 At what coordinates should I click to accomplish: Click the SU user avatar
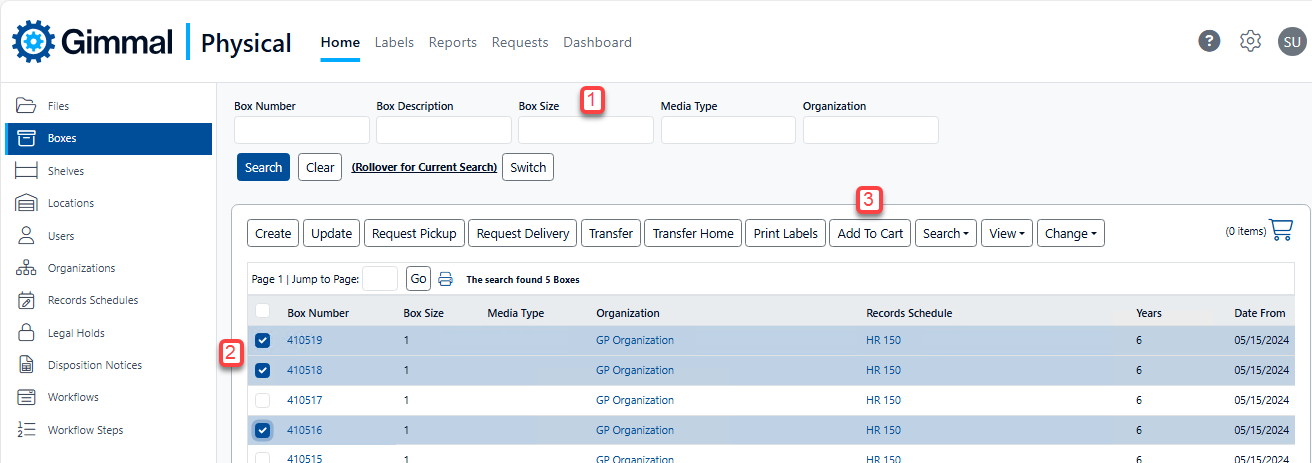click(x=1292, y=41)
